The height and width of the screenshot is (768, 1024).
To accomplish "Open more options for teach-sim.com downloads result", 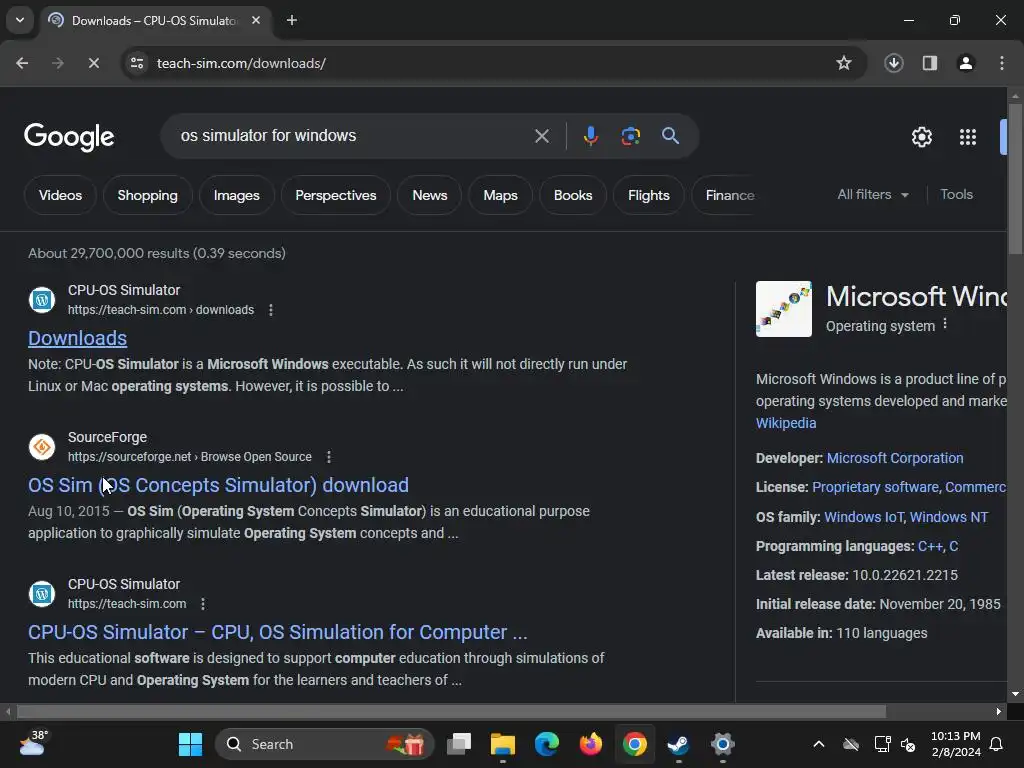I will click(271, 310).
